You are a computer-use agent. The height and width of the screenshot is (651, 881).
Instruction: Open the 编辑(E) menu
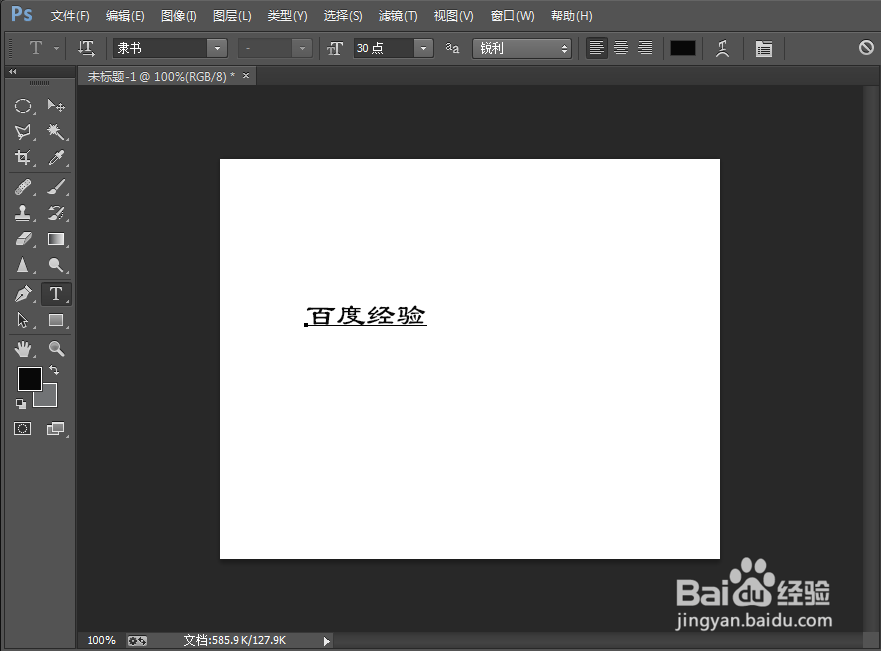click(x=125, y=16)
